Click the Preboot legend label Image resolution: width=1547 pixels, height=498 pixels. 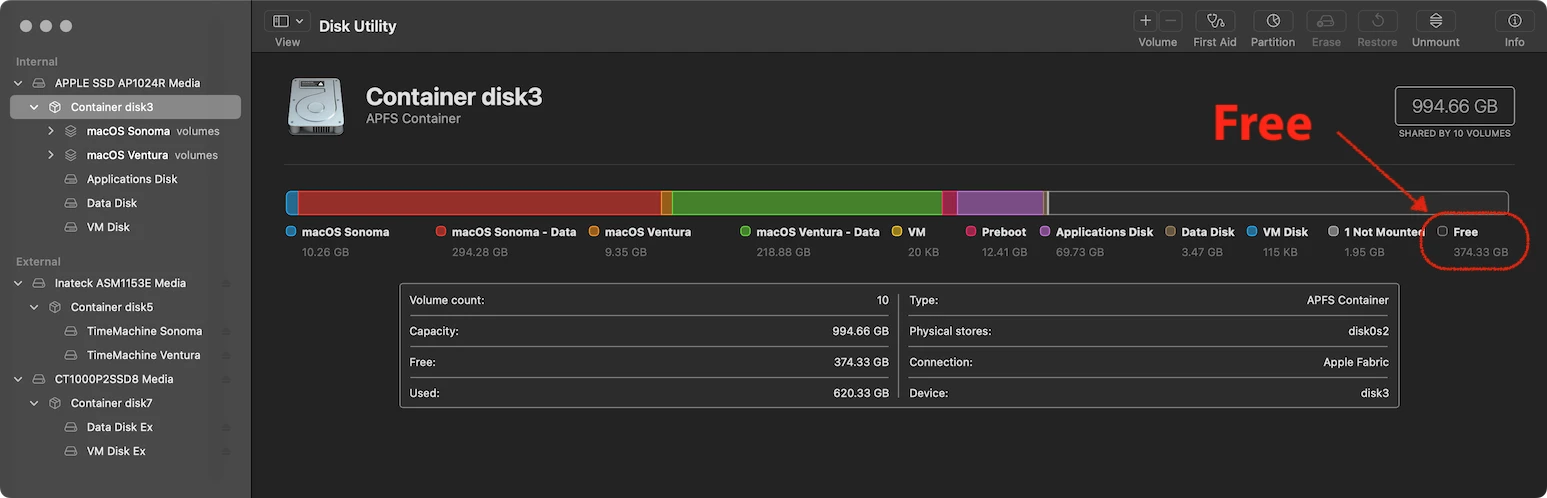click(x=1004, y=232)
